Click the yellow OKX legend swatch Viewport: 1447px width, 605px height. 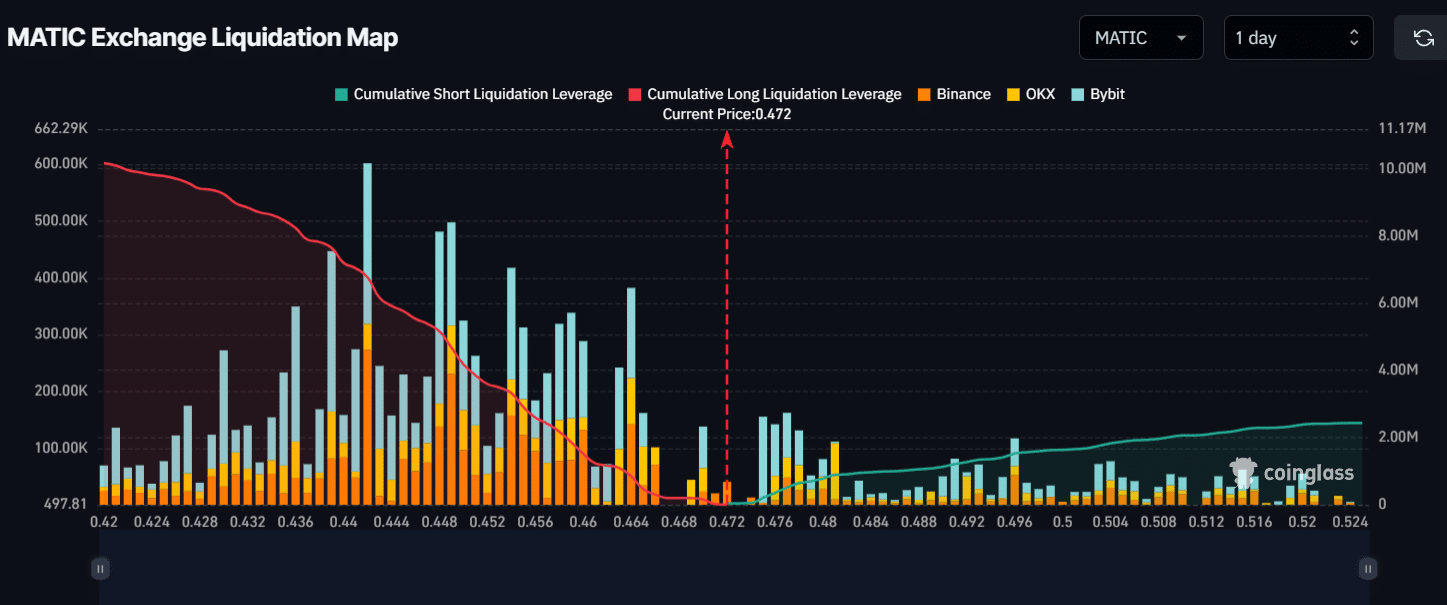click(x=1012, y=94)
